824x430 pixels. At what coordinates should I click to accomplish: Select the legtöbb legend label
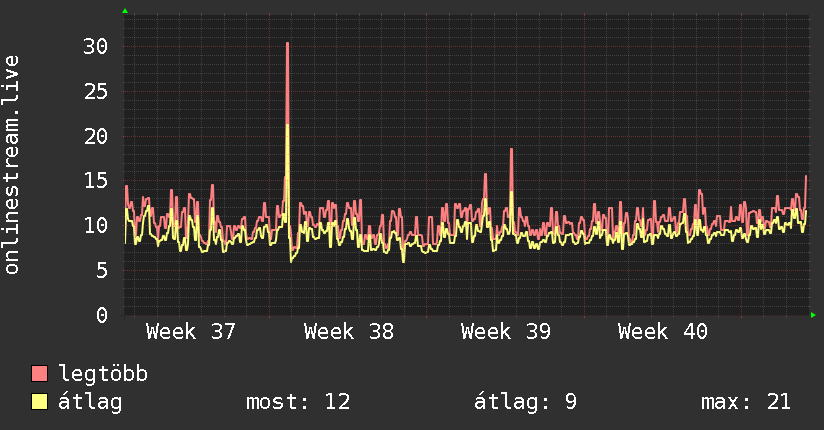click(x=103, y=374)
